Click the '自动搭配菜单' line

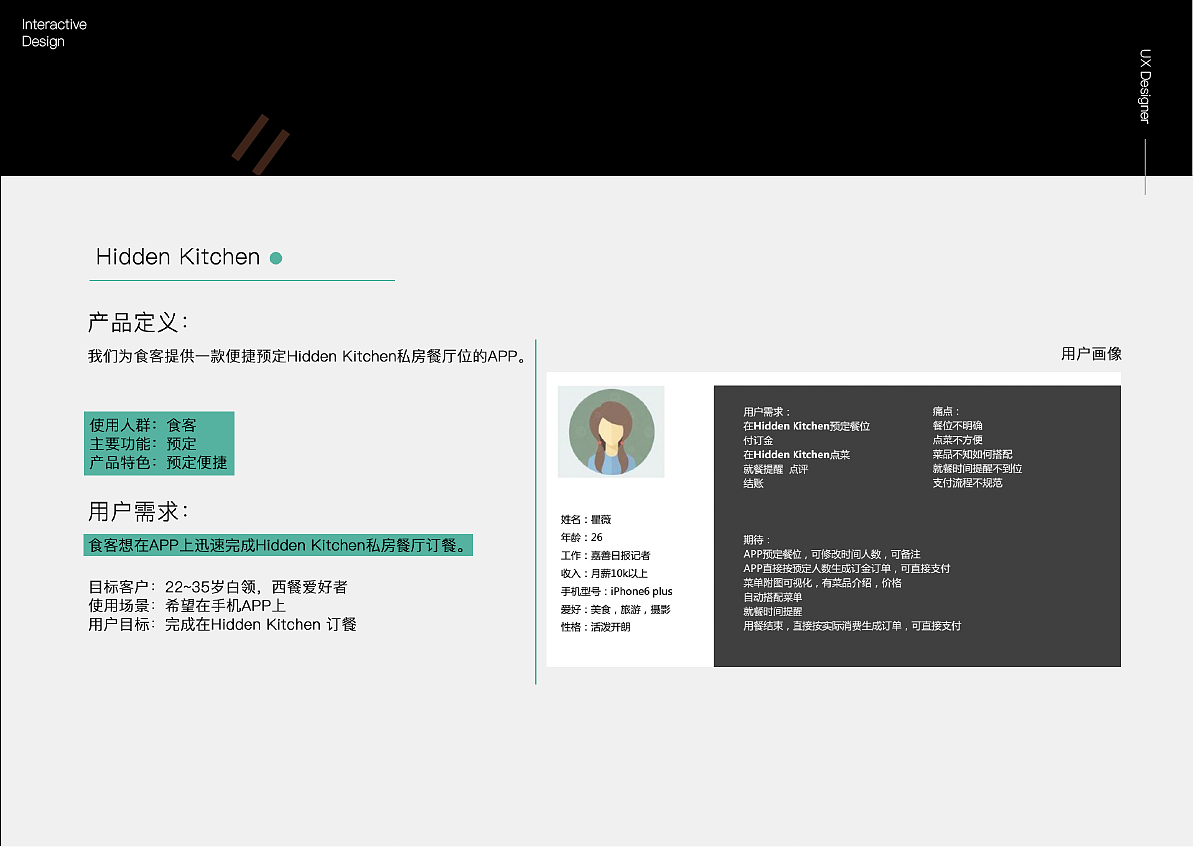coord(773,597)
